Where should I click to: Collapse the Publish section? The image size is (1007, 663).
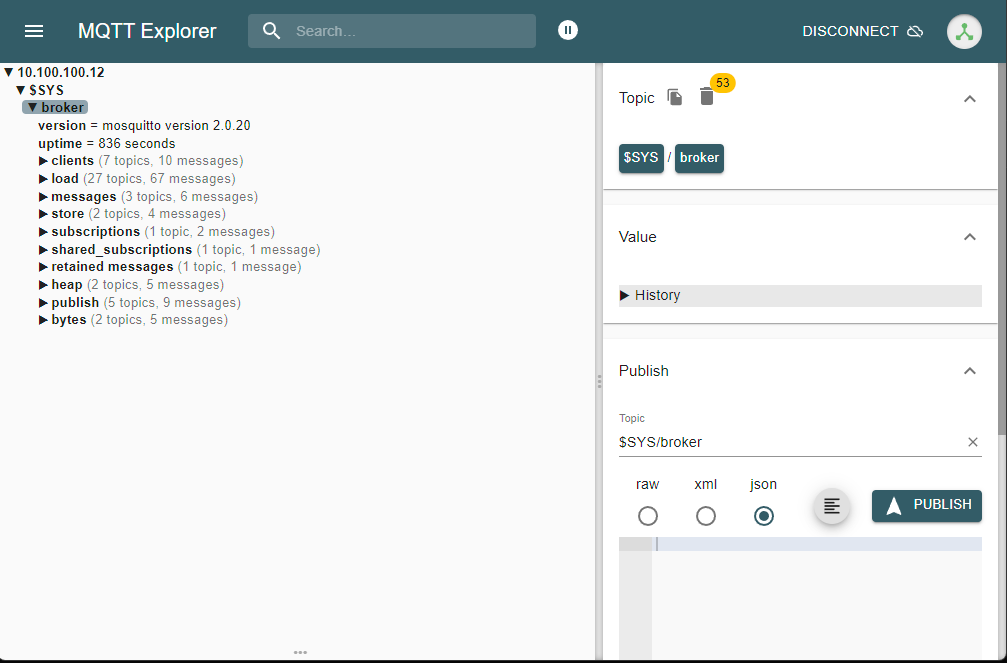[x=970, y=371]
